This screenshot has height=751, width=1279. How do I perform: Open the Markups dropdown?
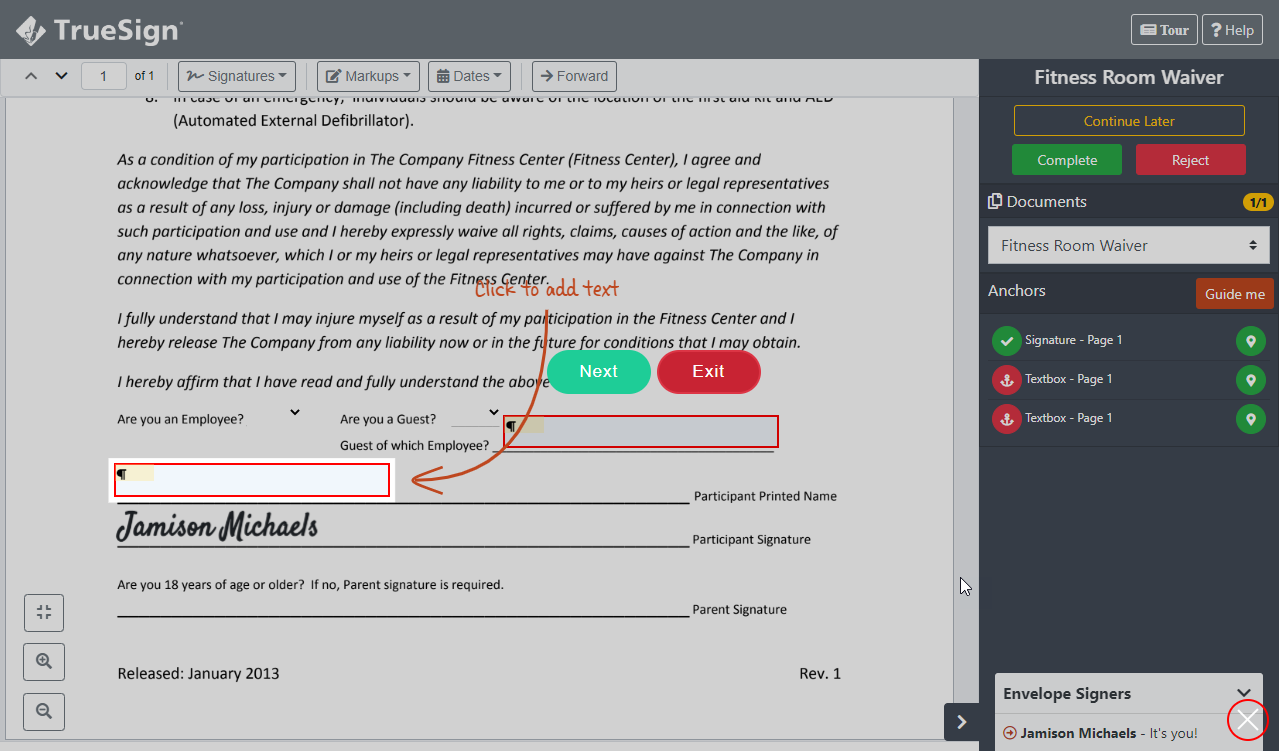pyautogui.click(x=367, y=75)
